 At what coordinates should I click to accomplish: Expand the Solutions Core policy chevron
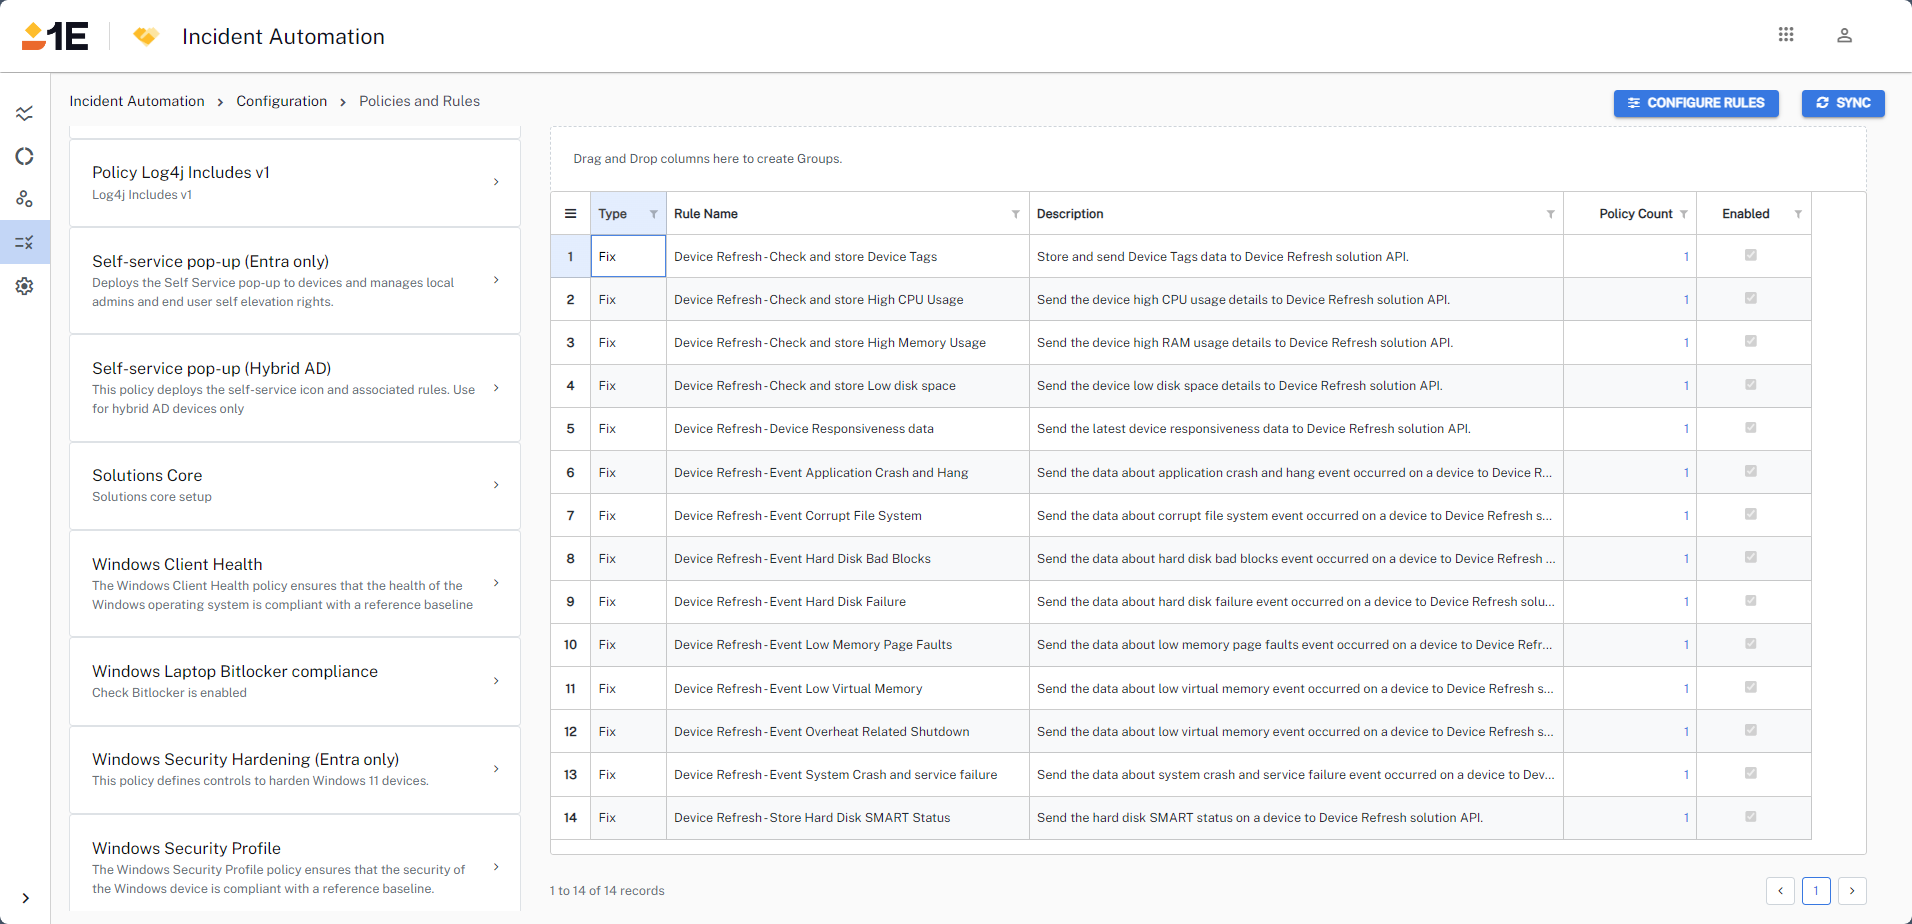[496, 485]
